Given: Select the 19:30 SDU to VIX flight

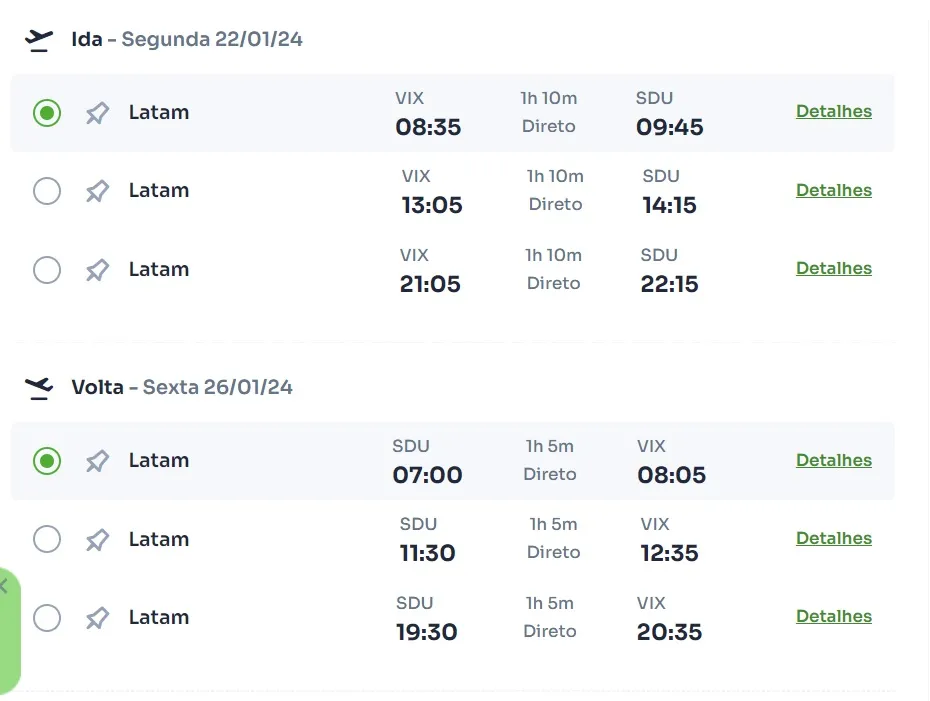Looking at the screenshot, I should click(47, 618).
